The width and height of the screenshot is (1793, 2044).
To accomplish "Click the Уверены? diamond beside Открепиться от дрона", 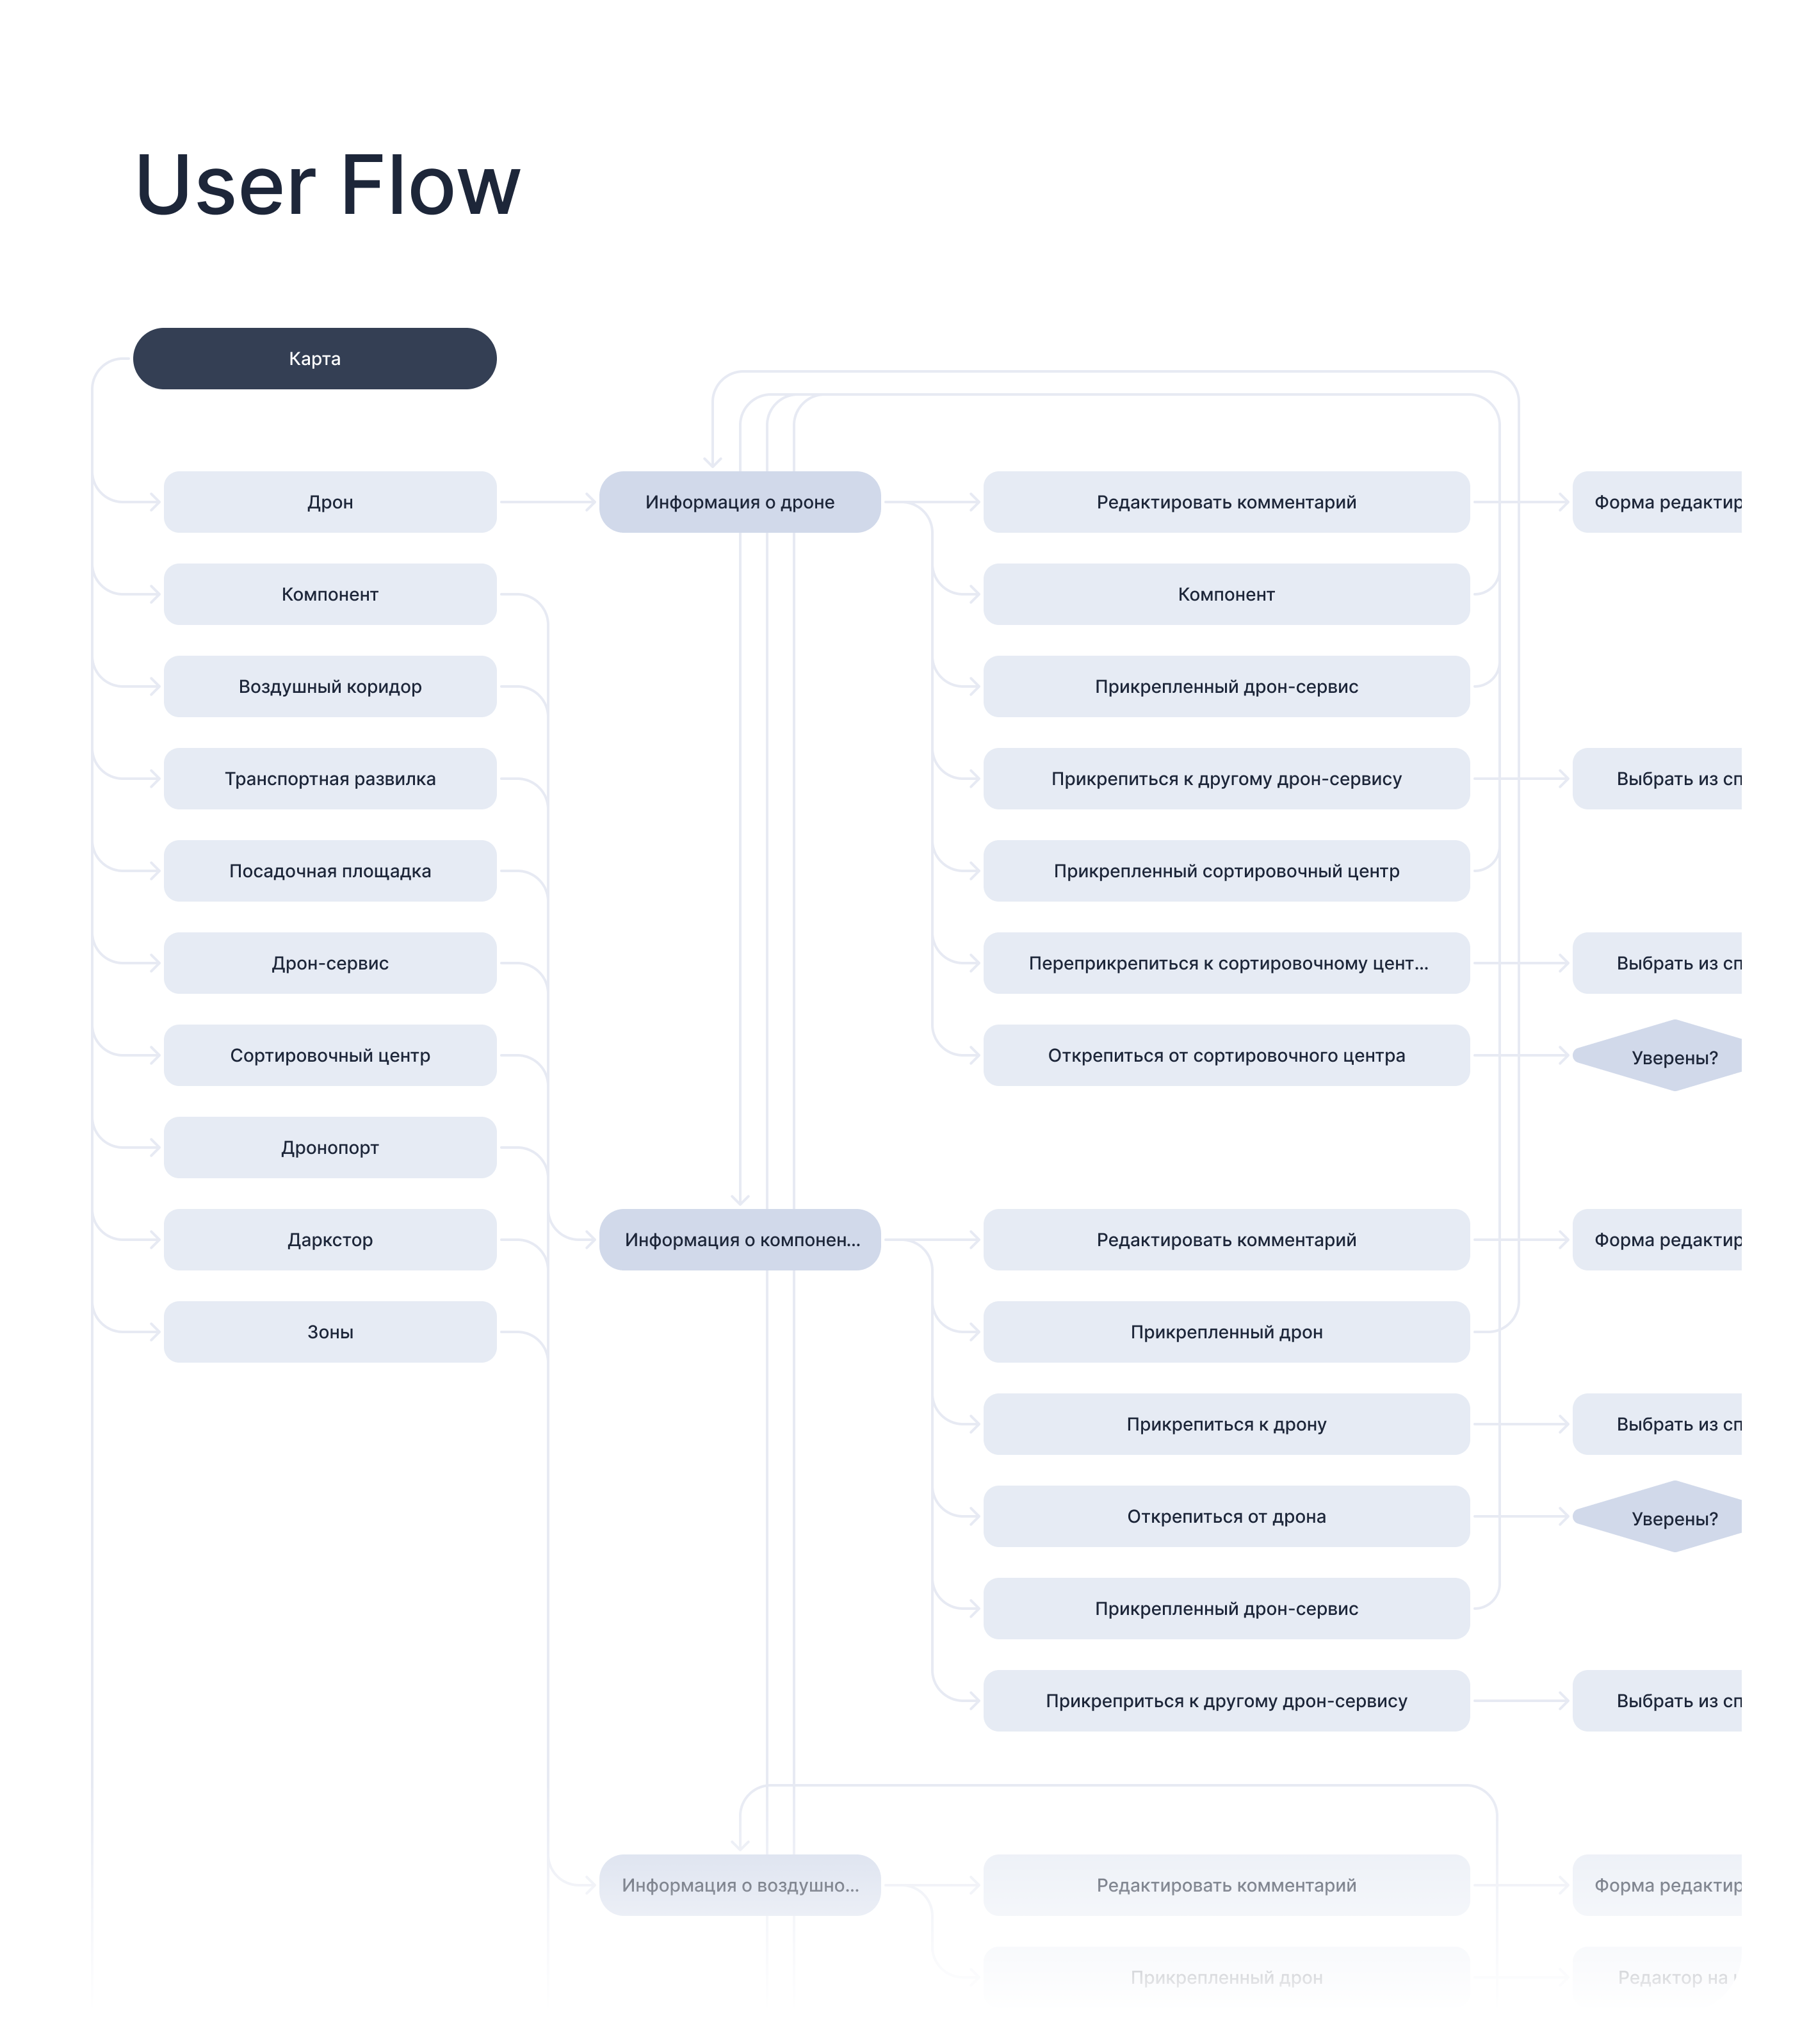I will [x=1672, y=1517].
